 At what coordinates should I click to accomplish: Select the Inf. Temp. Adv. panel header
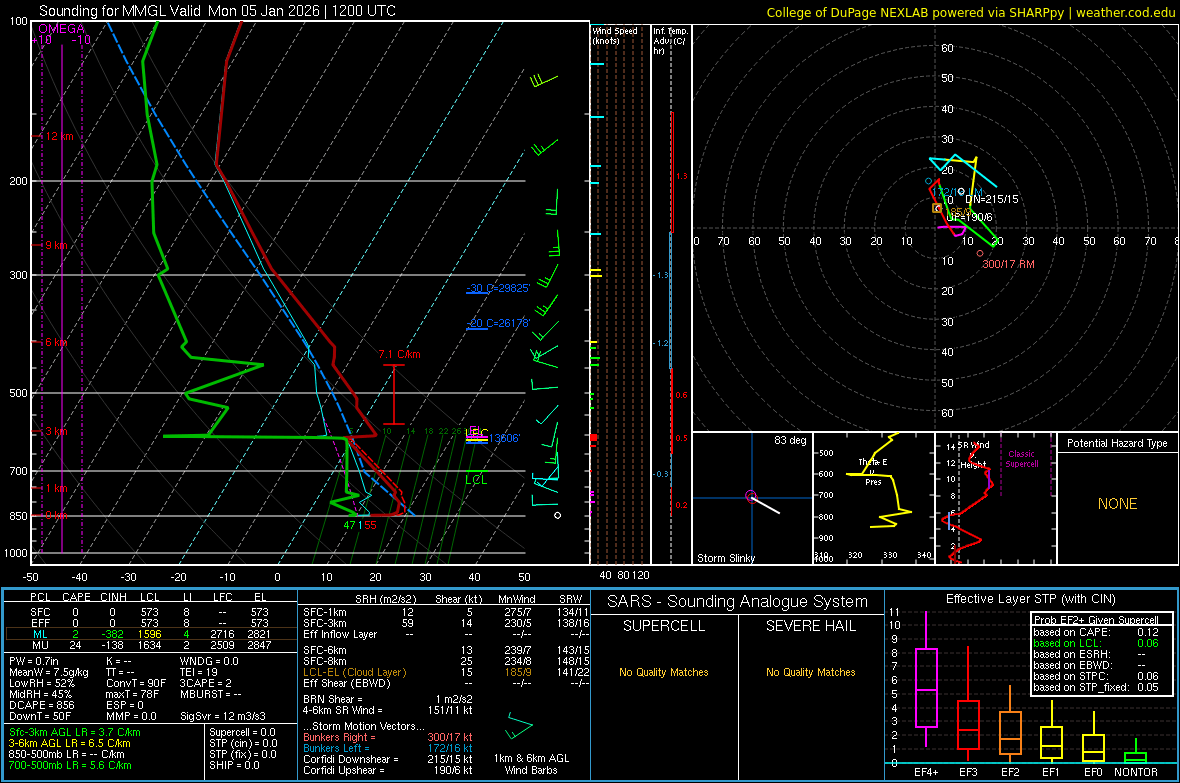[x=670, y=41]
